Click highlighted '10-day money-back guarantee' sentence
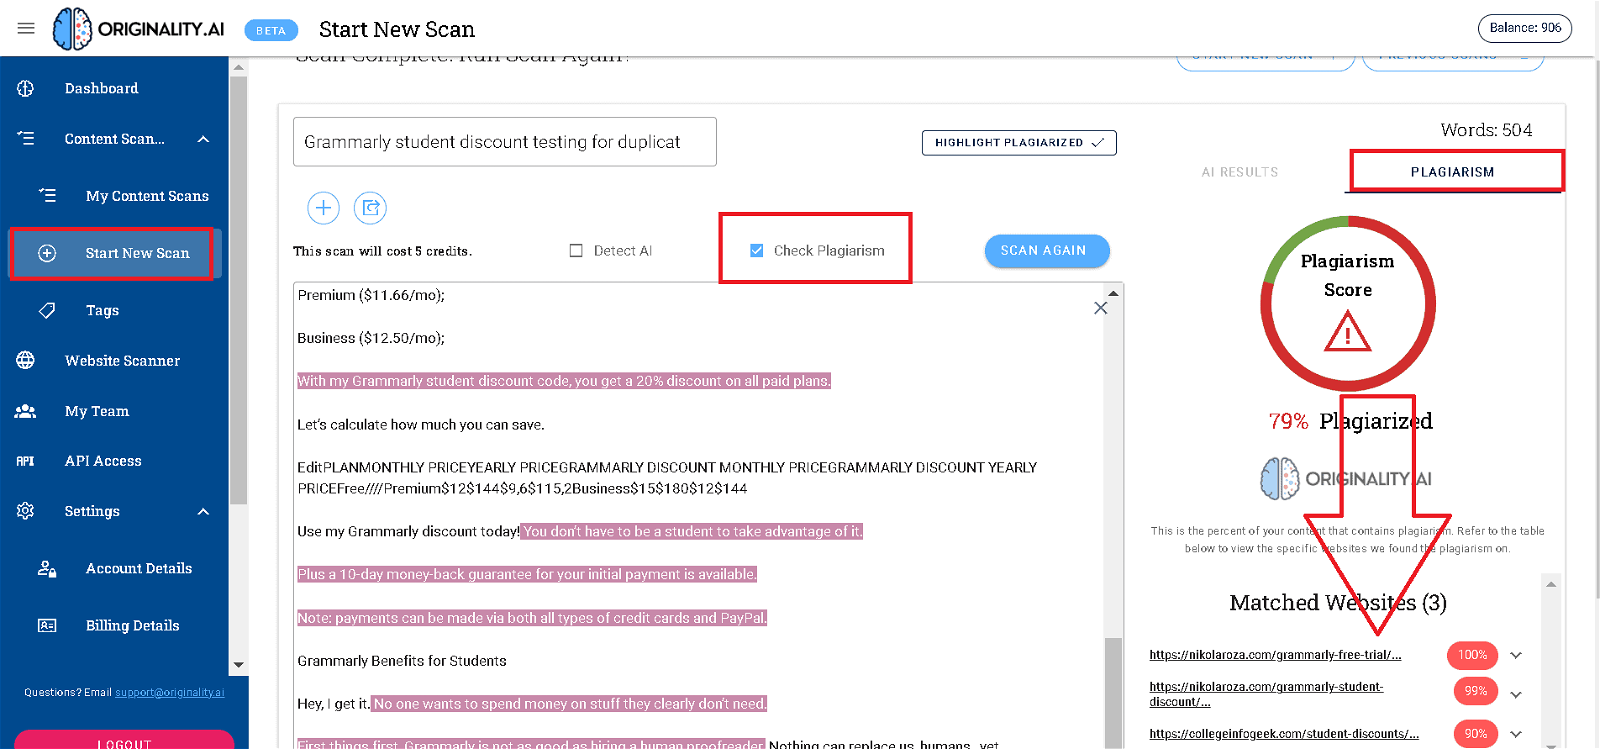This screenshot has width=1600, height=749. point(527,574)
